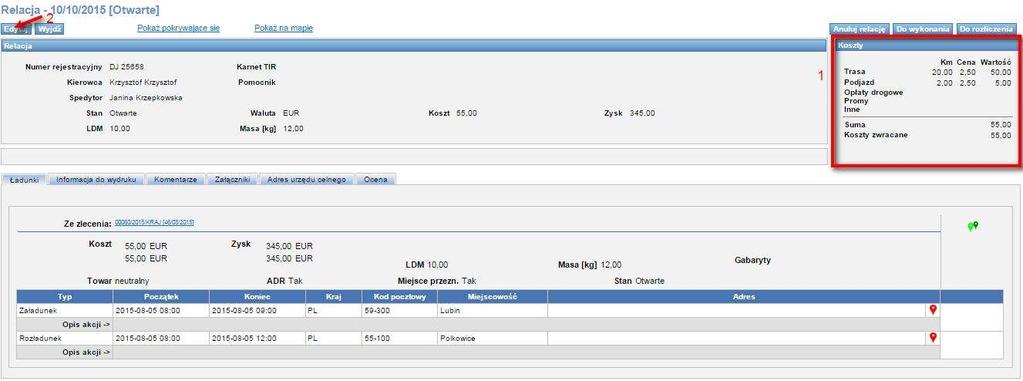The image size is (1023, 381).
Task: Click the Podjazd row in Koszty
Action: pyautogui.click(x=927, y=83)
